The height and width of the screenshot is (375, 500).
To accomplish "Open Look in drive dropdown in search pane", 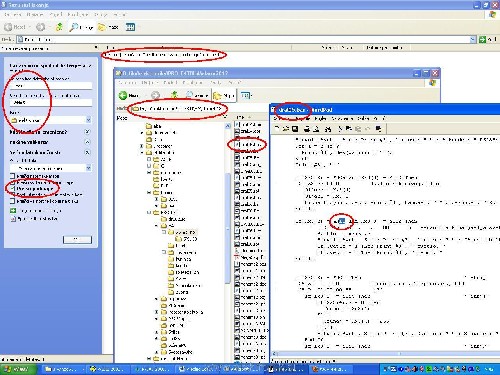I will (88, 120).
